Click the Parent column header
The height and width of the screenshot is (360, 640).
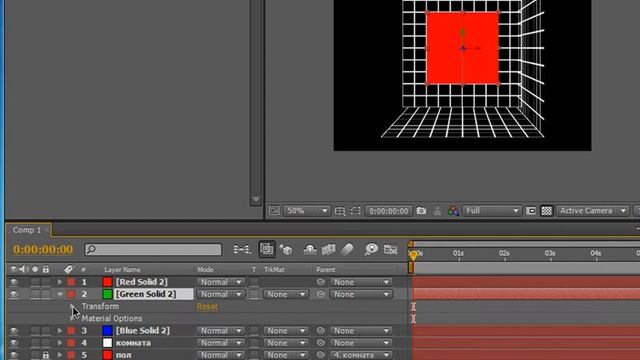pyautogui.click(x=326, y=269)
